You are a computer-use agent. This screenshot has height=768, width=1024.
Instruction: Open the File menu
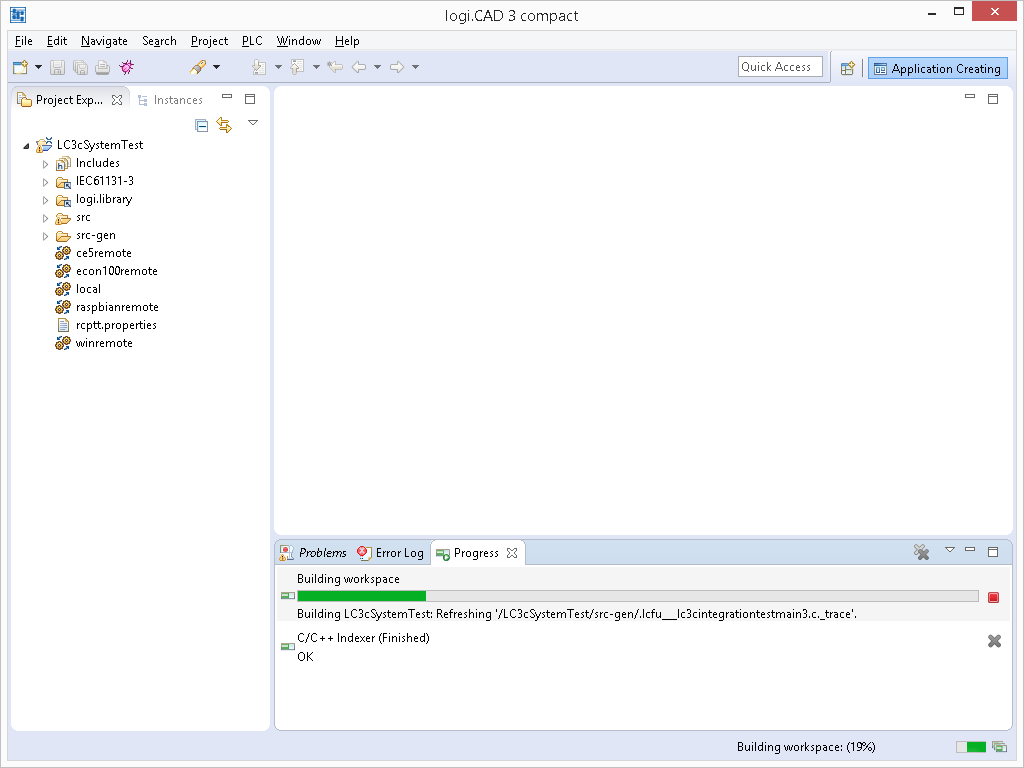24,40
